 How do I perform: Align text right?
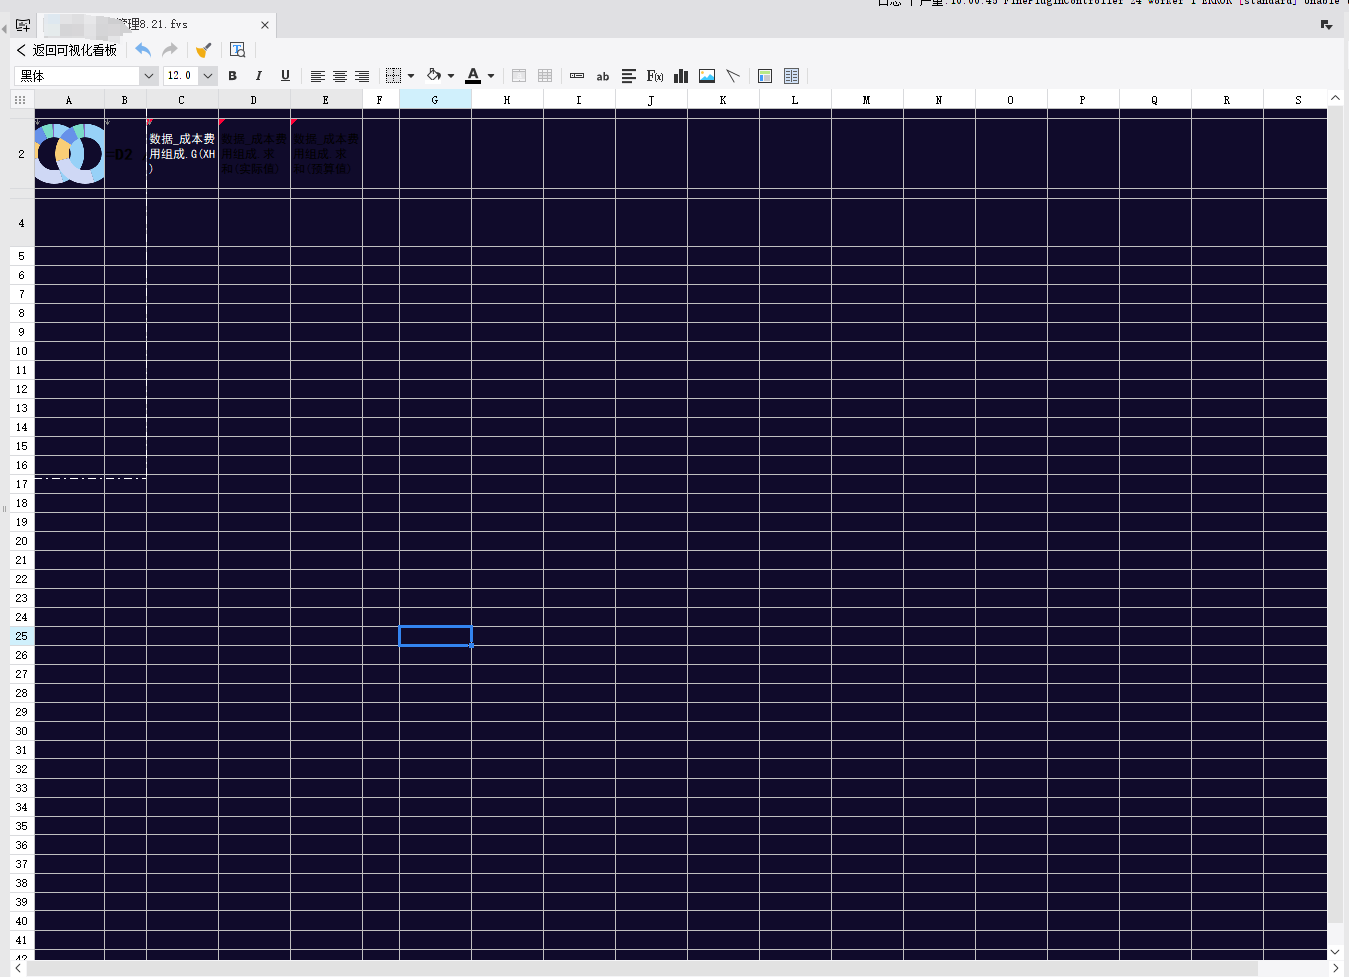tap(362, 76)
